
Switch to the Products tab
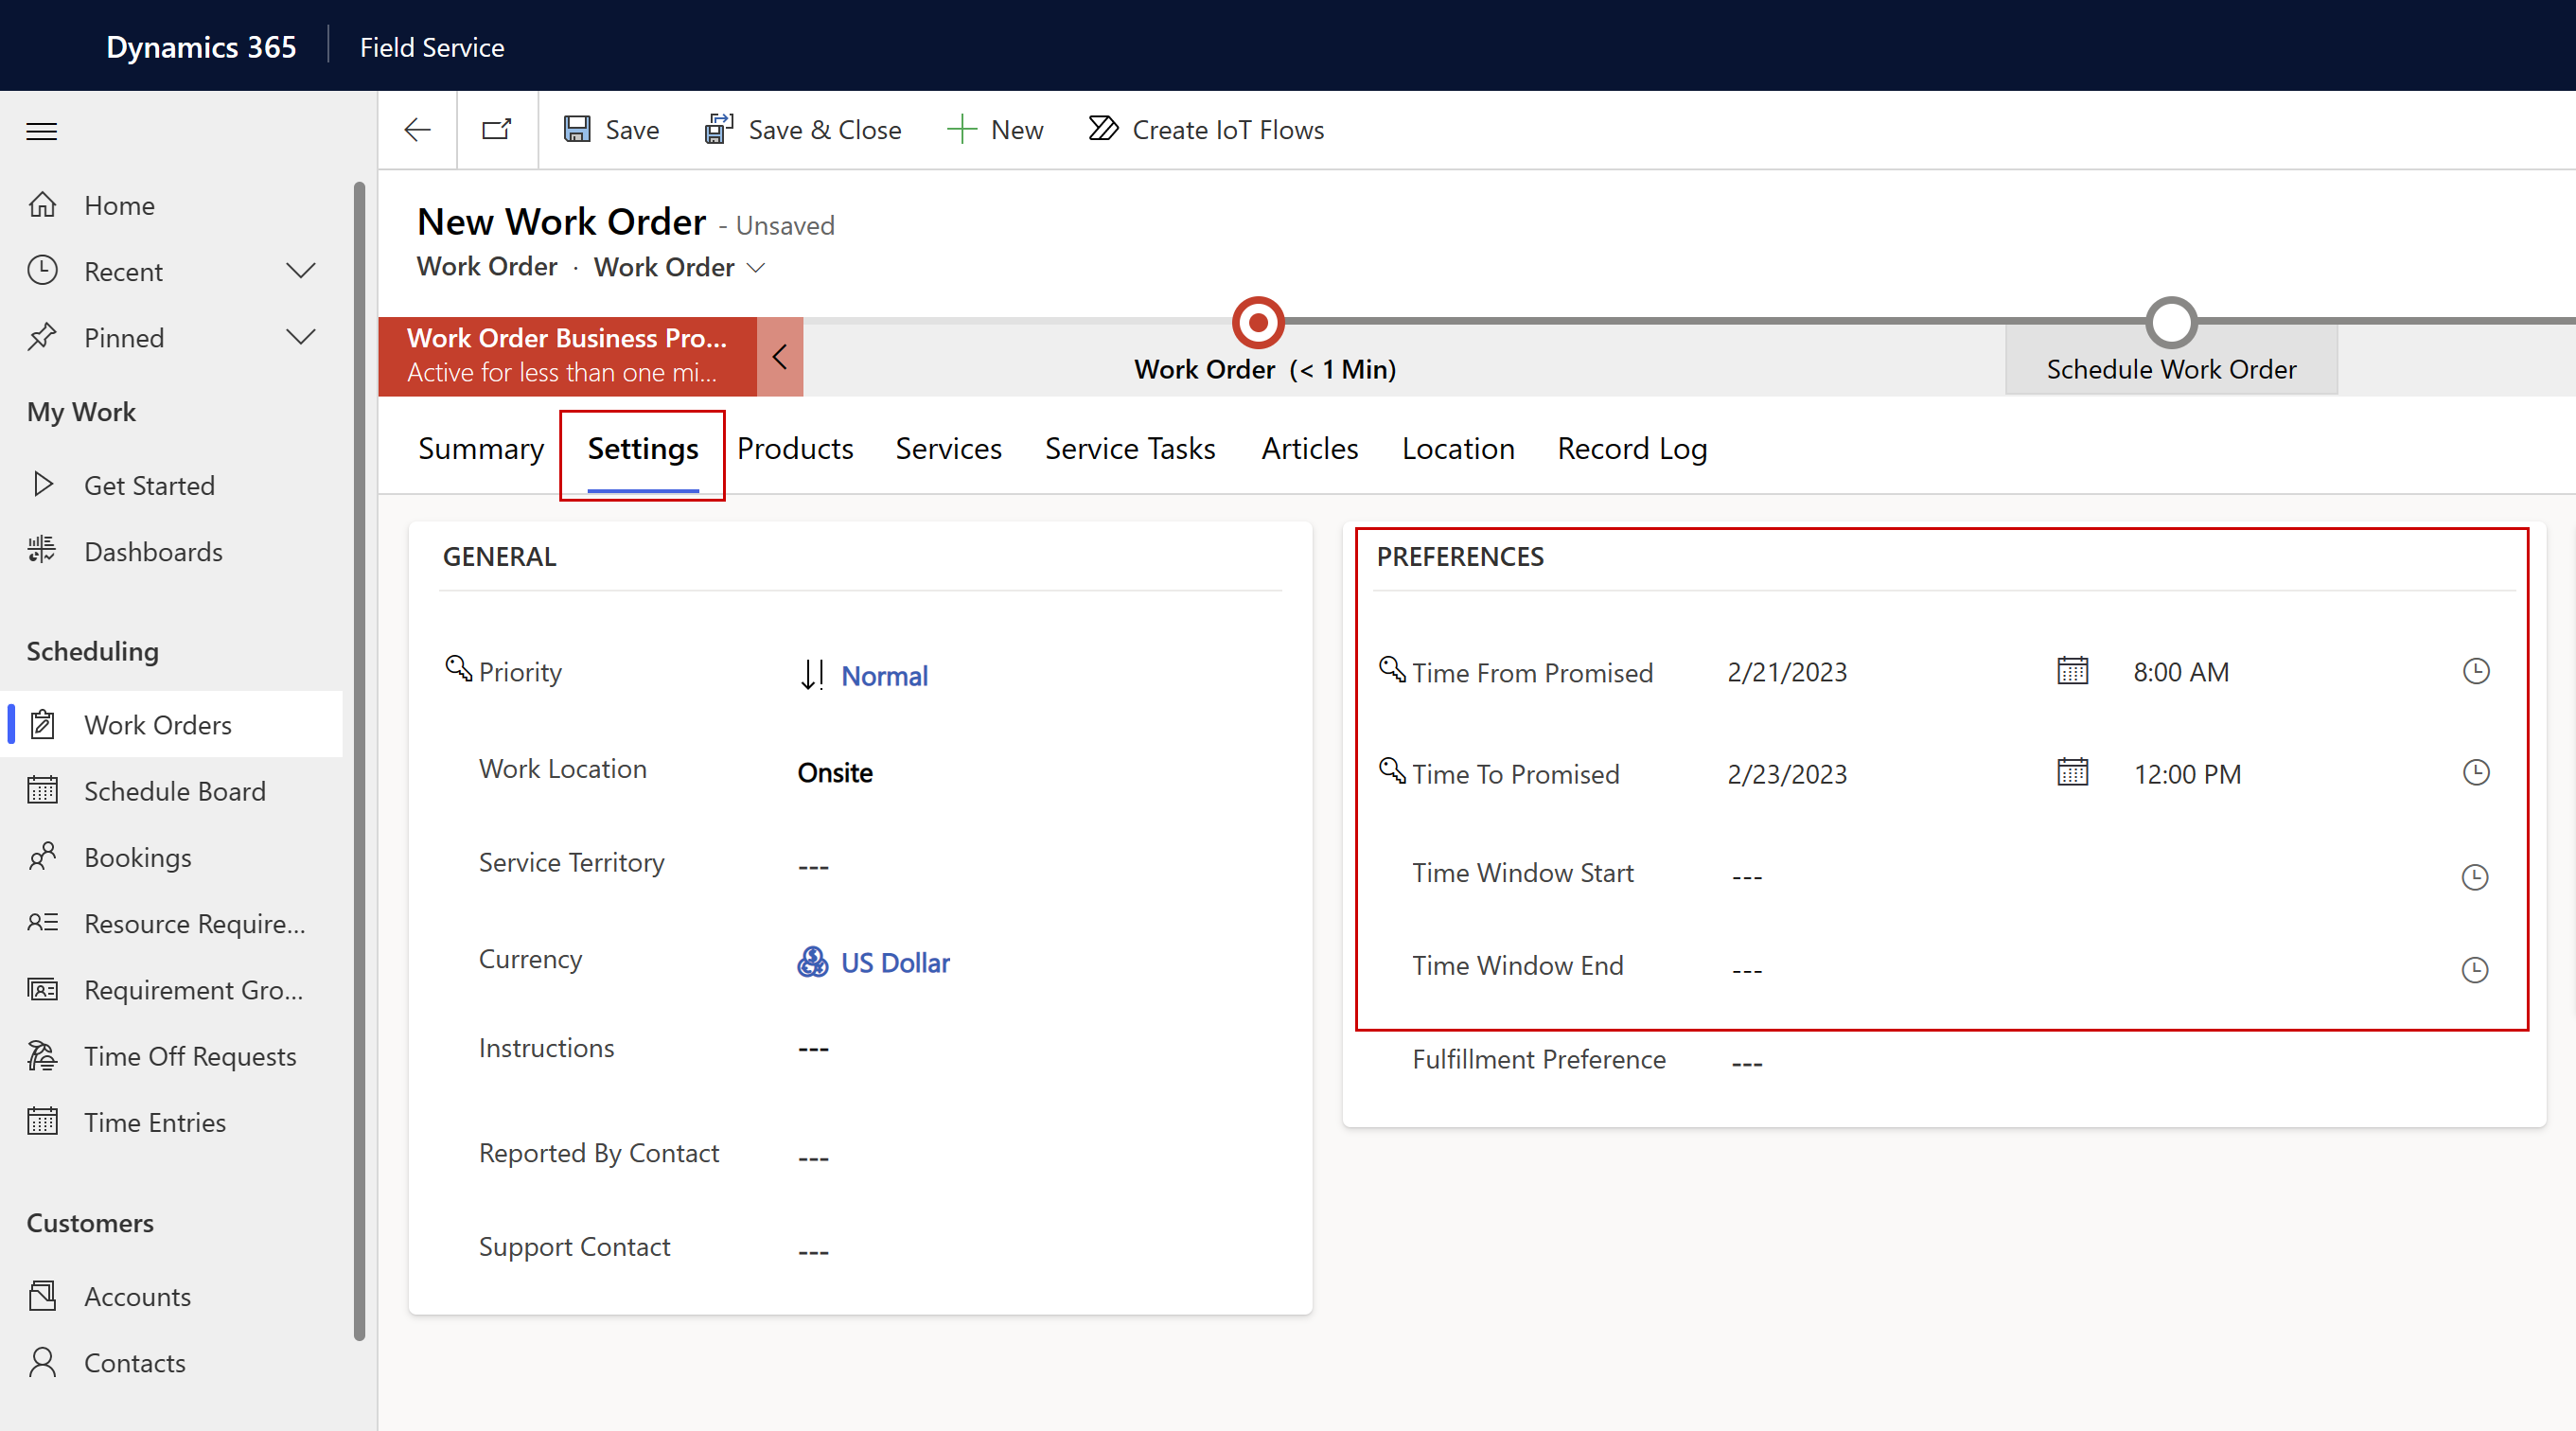click(x=795, y=448)
